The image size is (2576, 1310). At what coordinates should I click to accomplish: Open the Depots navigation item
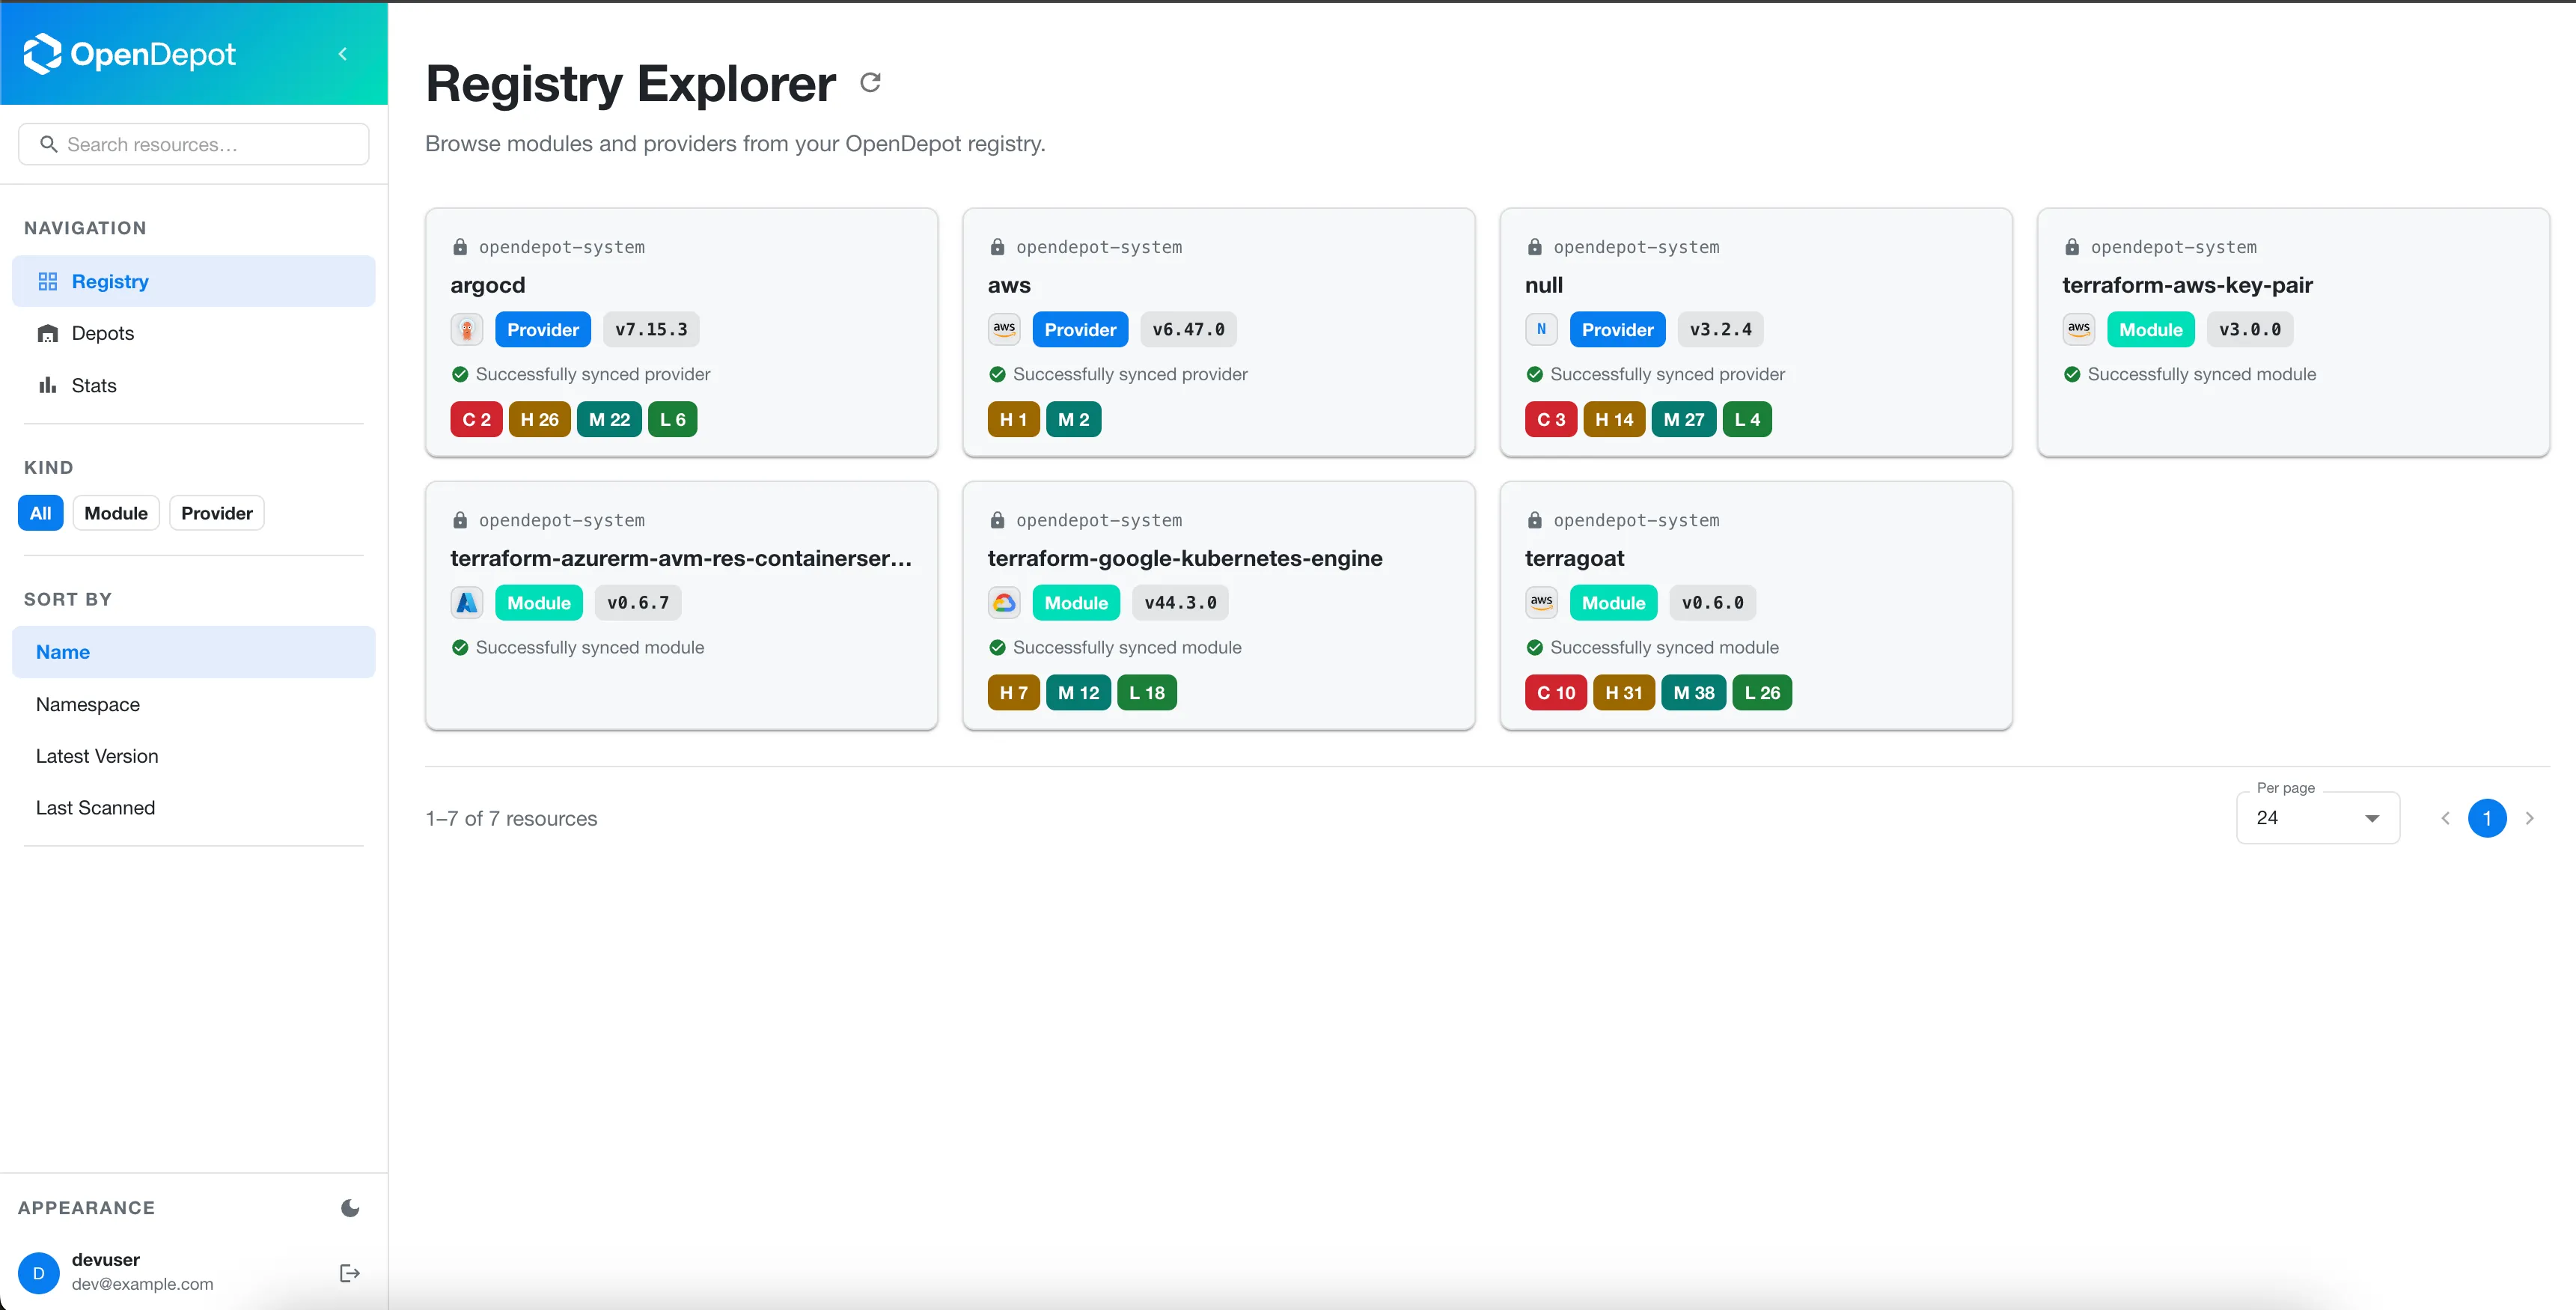coord(194,334)
